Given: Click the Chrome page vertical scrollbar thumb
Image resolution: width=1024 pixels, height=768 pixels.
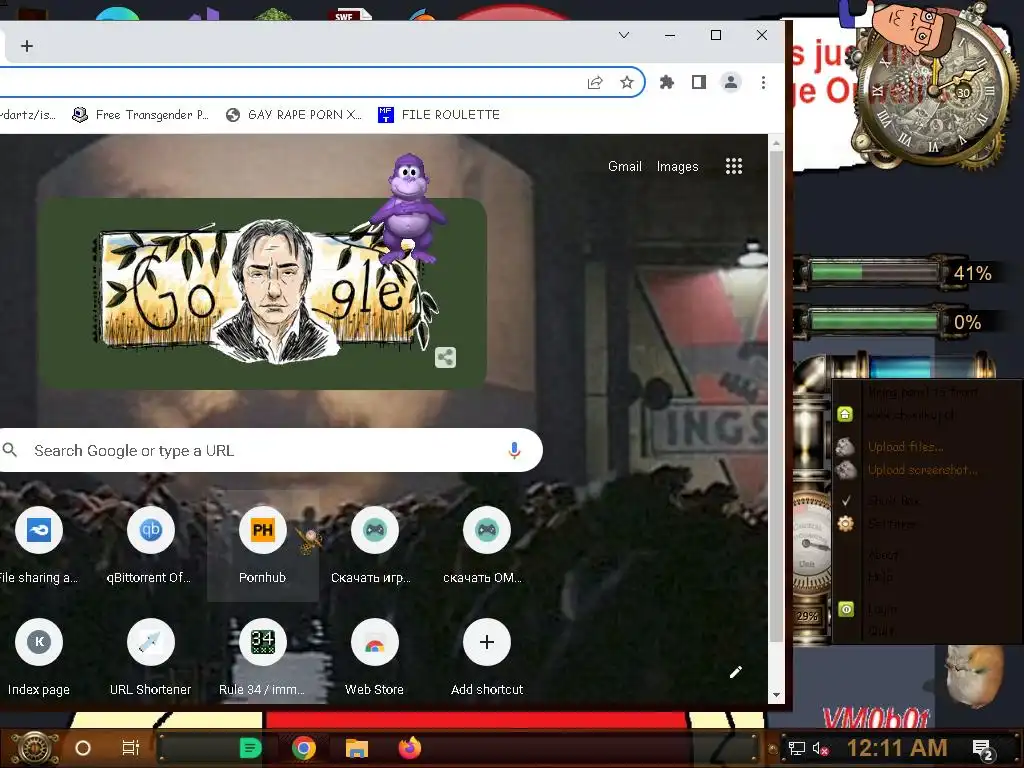Looking at the screenshot, I should (x=776, y=397).
